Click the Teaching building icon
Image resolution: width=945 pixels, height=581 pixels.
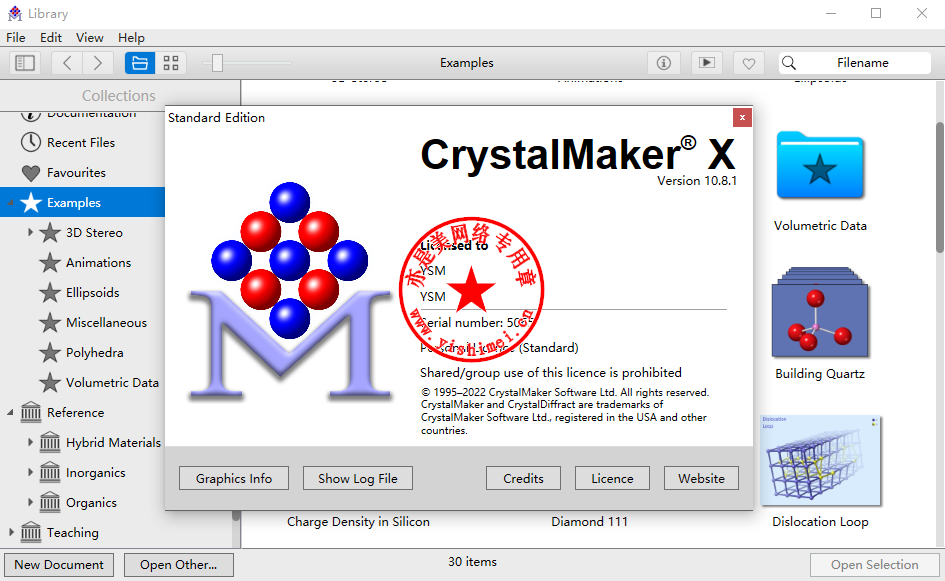(x=31, y=532)
